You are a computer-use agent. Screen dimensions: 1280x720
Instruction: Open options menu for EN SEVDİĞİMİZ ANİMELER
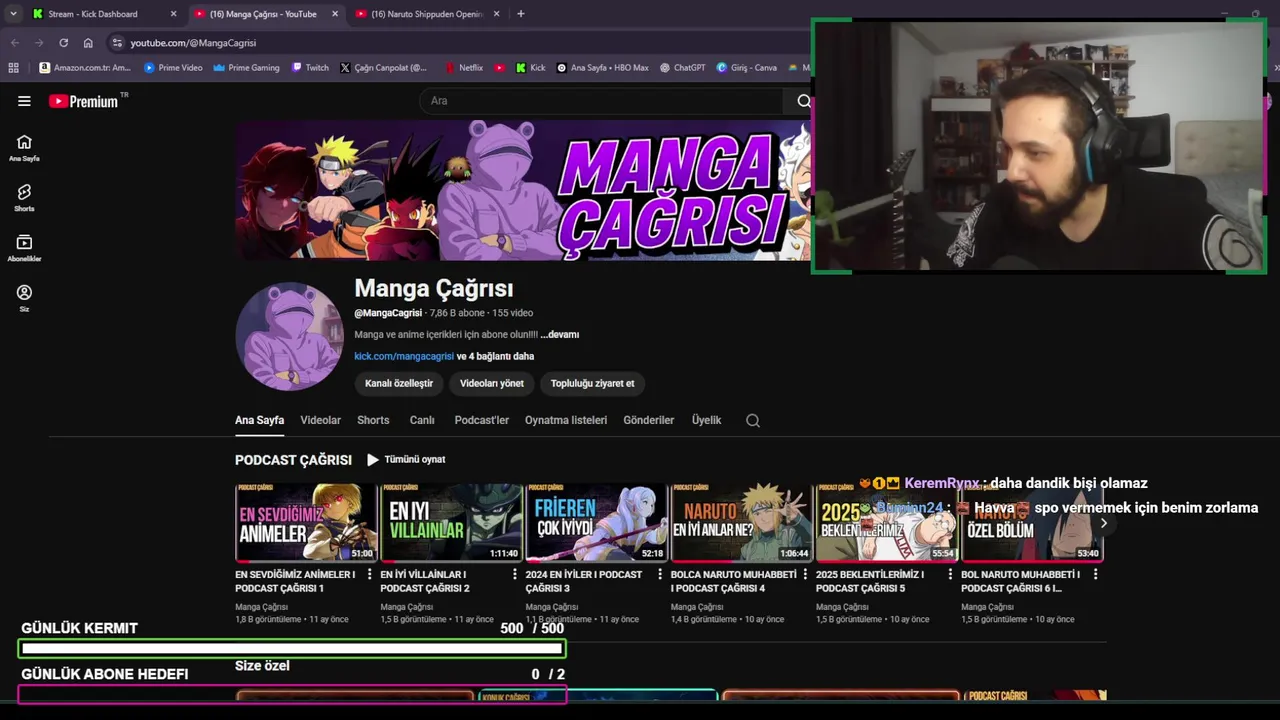coord(370,575)
